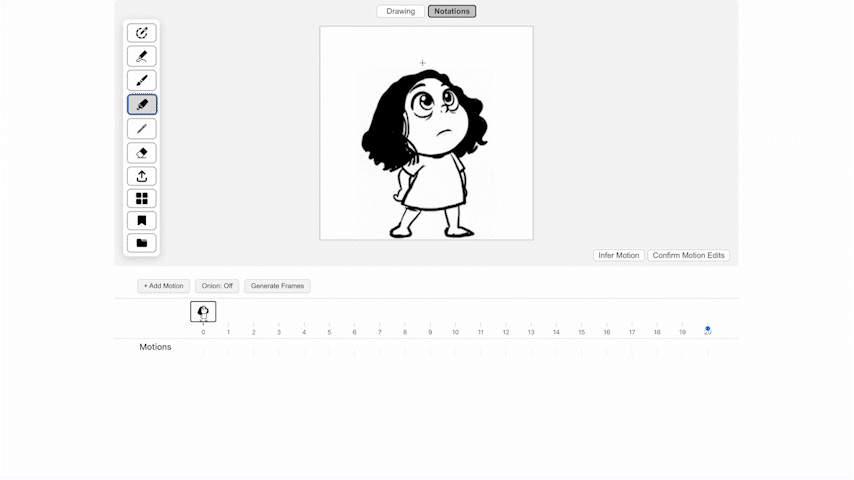Select the paintbrush tool
Screen dimensions: 854x480
point(141,81)
